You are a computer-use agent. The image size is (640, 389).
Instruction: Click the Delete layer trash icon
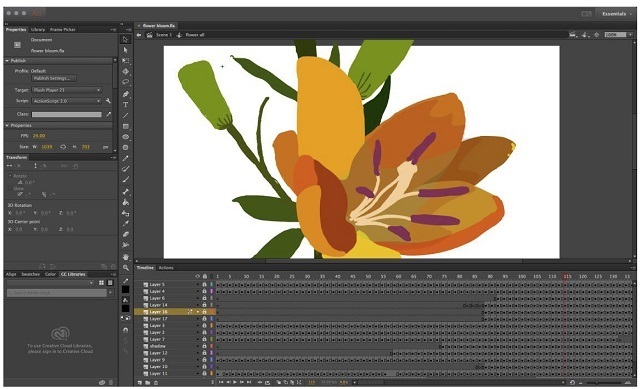coord(156,382)
